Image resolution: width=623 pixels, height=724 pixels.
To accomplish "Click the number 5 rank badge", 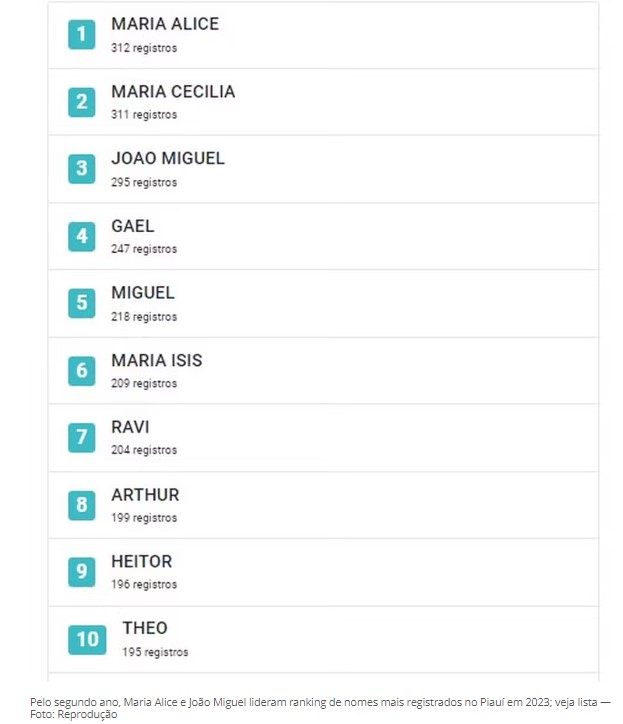I will pos(82,303).
